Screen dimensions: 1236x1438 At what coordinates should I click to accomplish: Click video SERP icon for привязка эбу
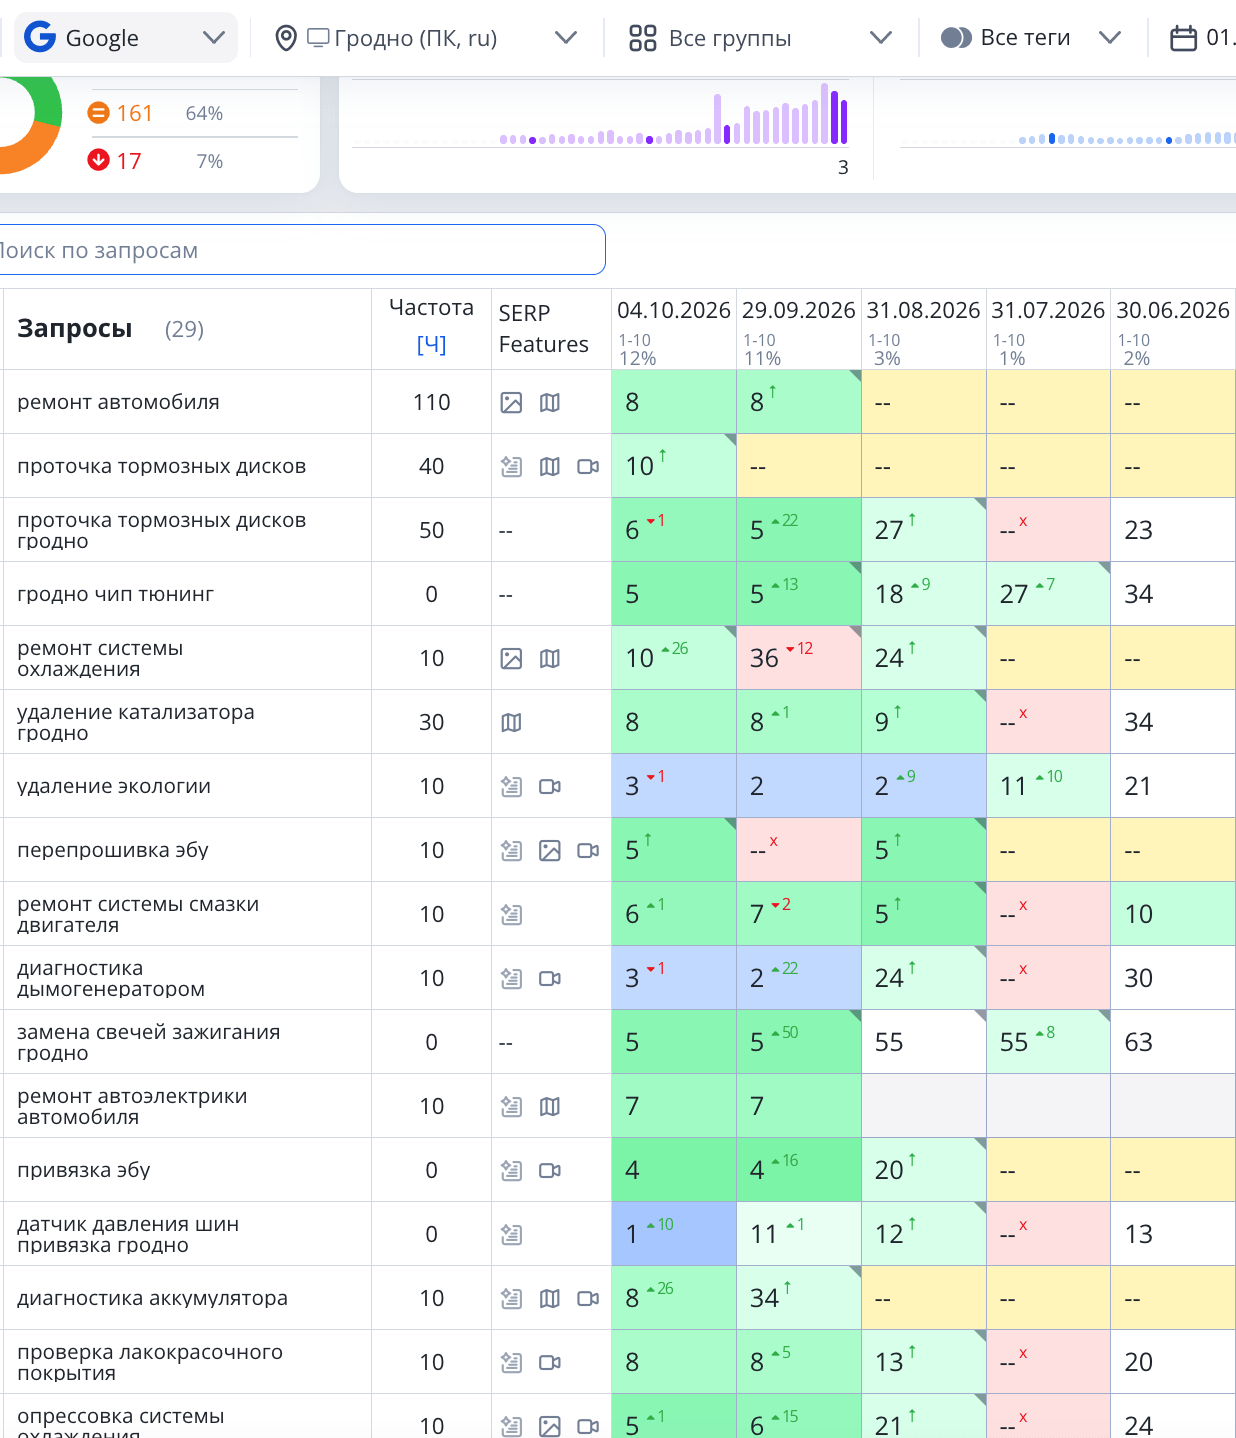pyautogui.click(x=550, y=1170)
